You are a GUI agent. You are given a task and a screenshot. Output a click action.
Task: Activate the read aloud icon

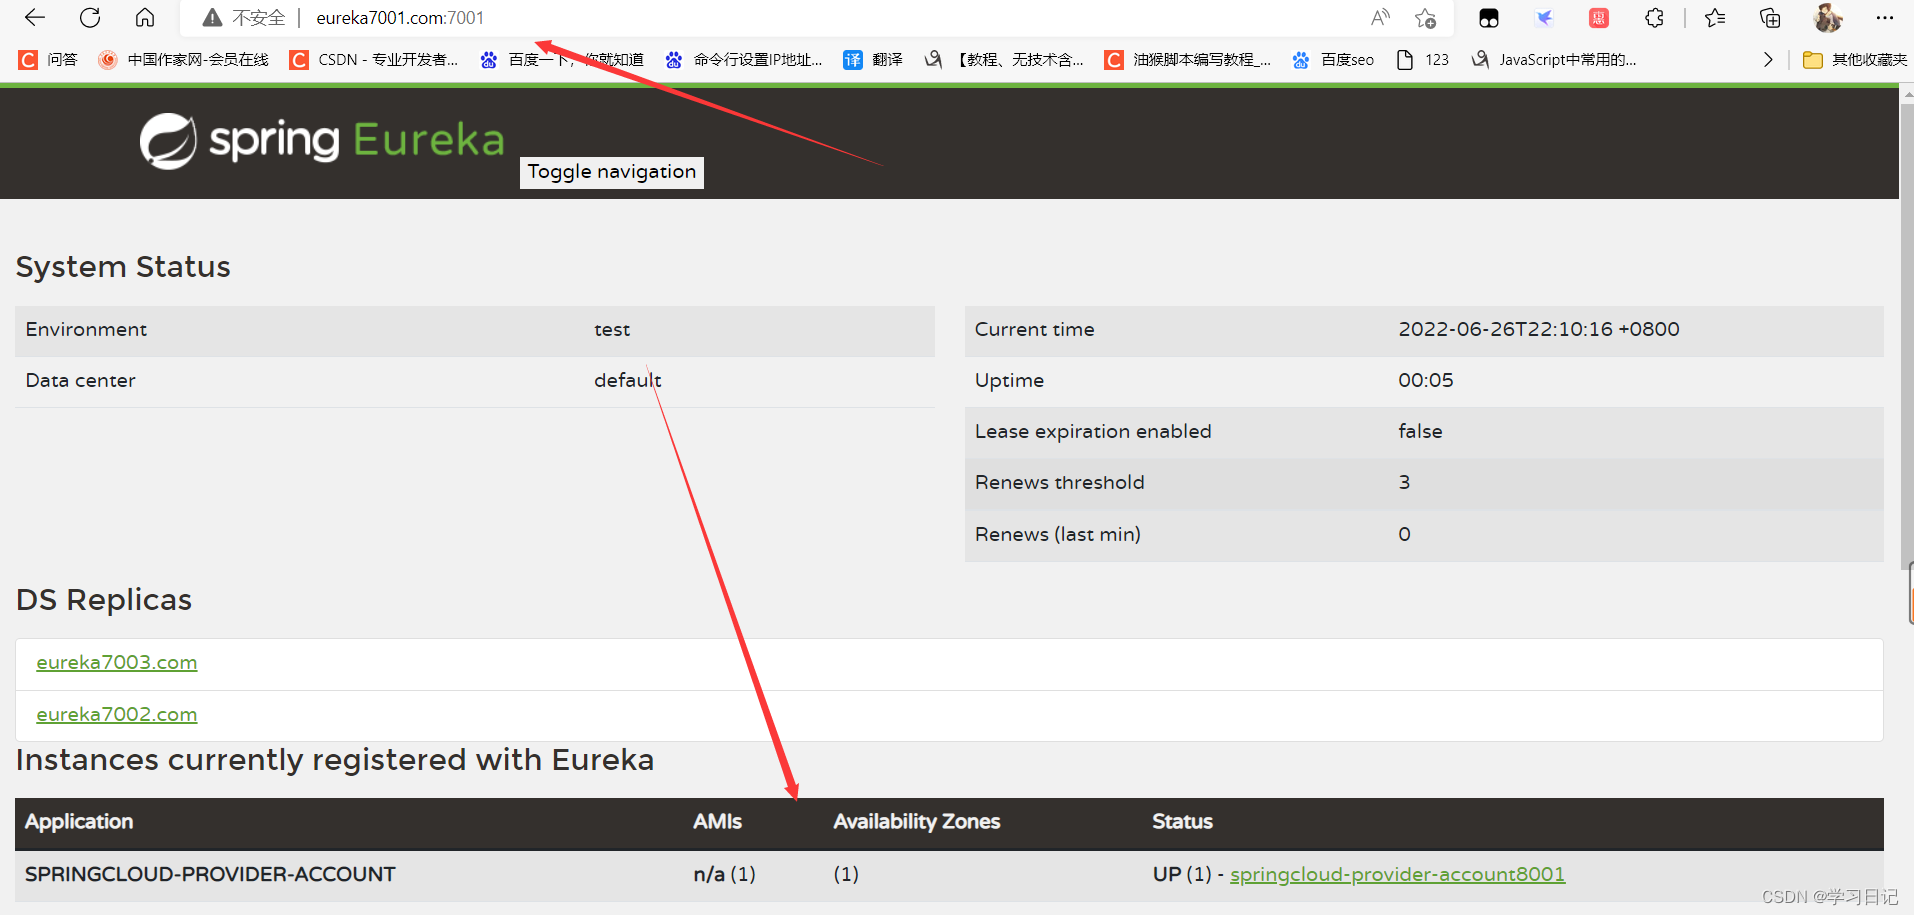coord(1381,17)
